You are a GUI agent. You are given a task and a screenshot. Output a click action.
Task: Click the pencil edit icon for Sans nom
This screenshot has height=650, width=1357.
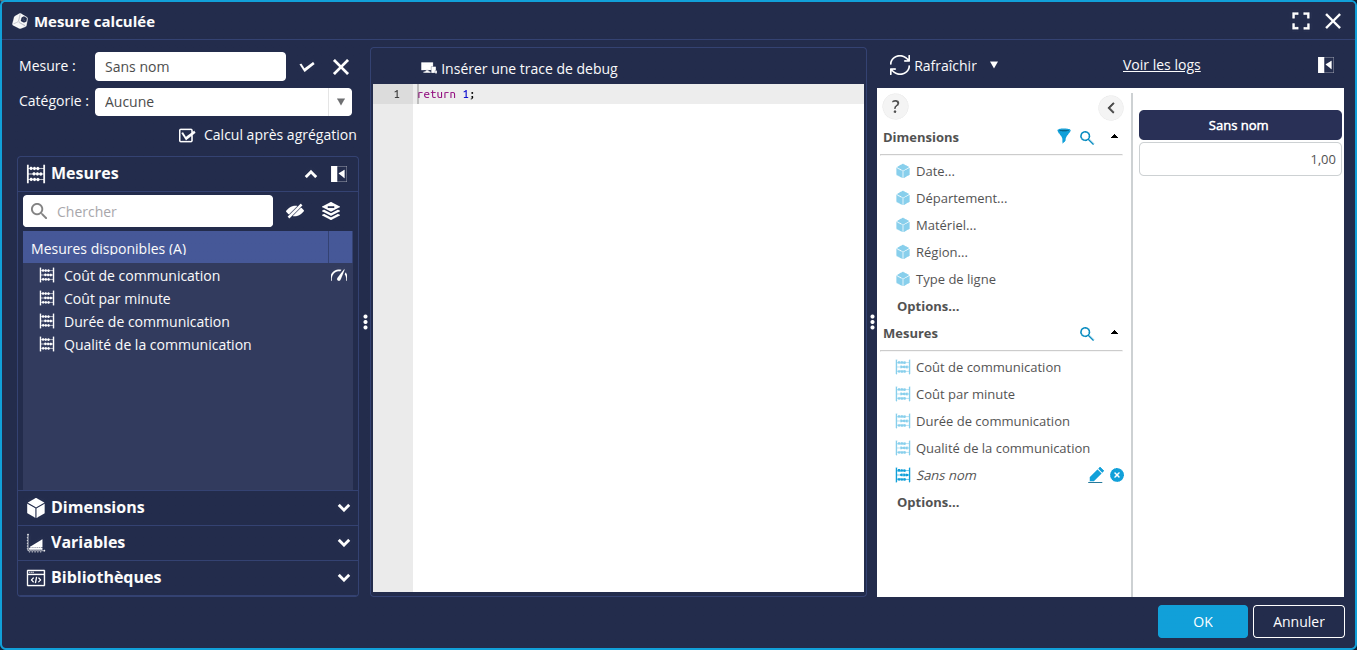1096,475
